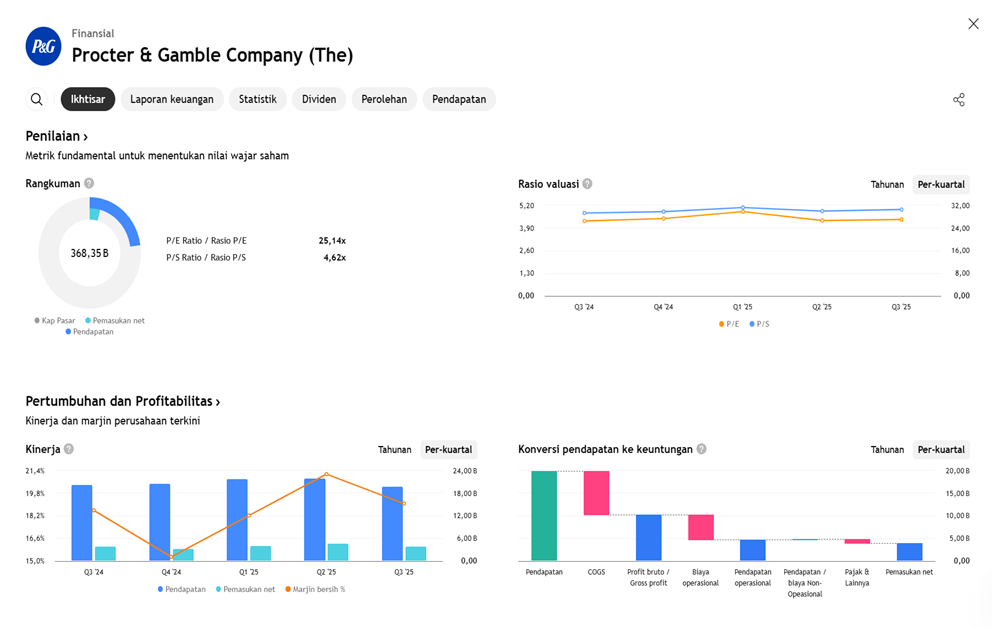The width and height of the screenshot is (992, 628).
Task: Click the 368,35 B donut center value
Action: [x=89, y=253]
